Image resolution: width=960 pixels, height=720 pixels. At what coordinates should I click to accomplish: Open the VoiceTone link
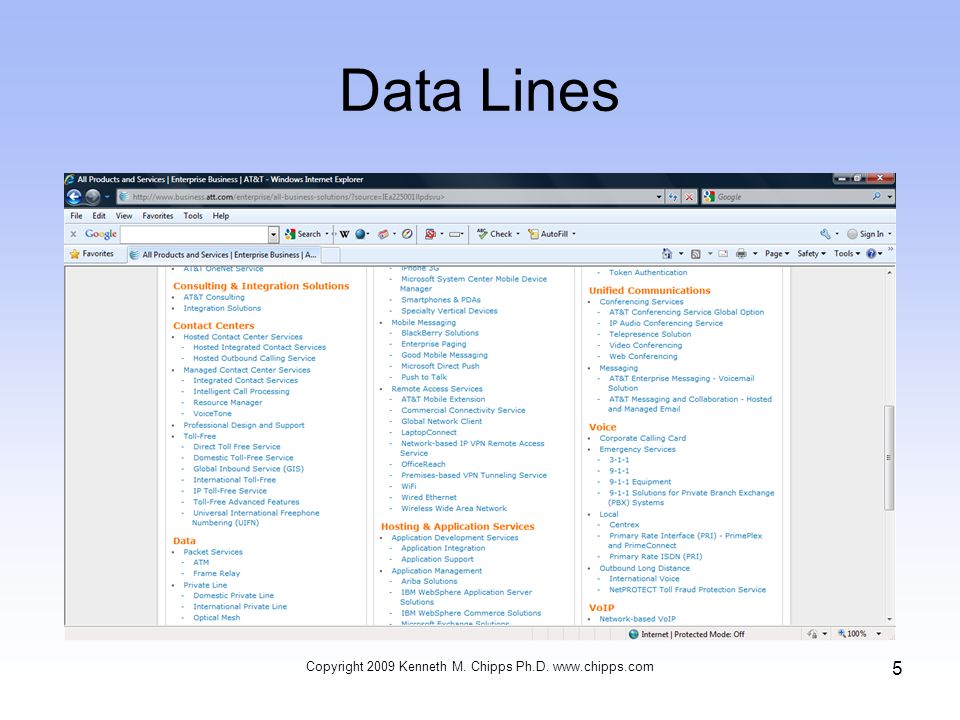tap(212, 413)
